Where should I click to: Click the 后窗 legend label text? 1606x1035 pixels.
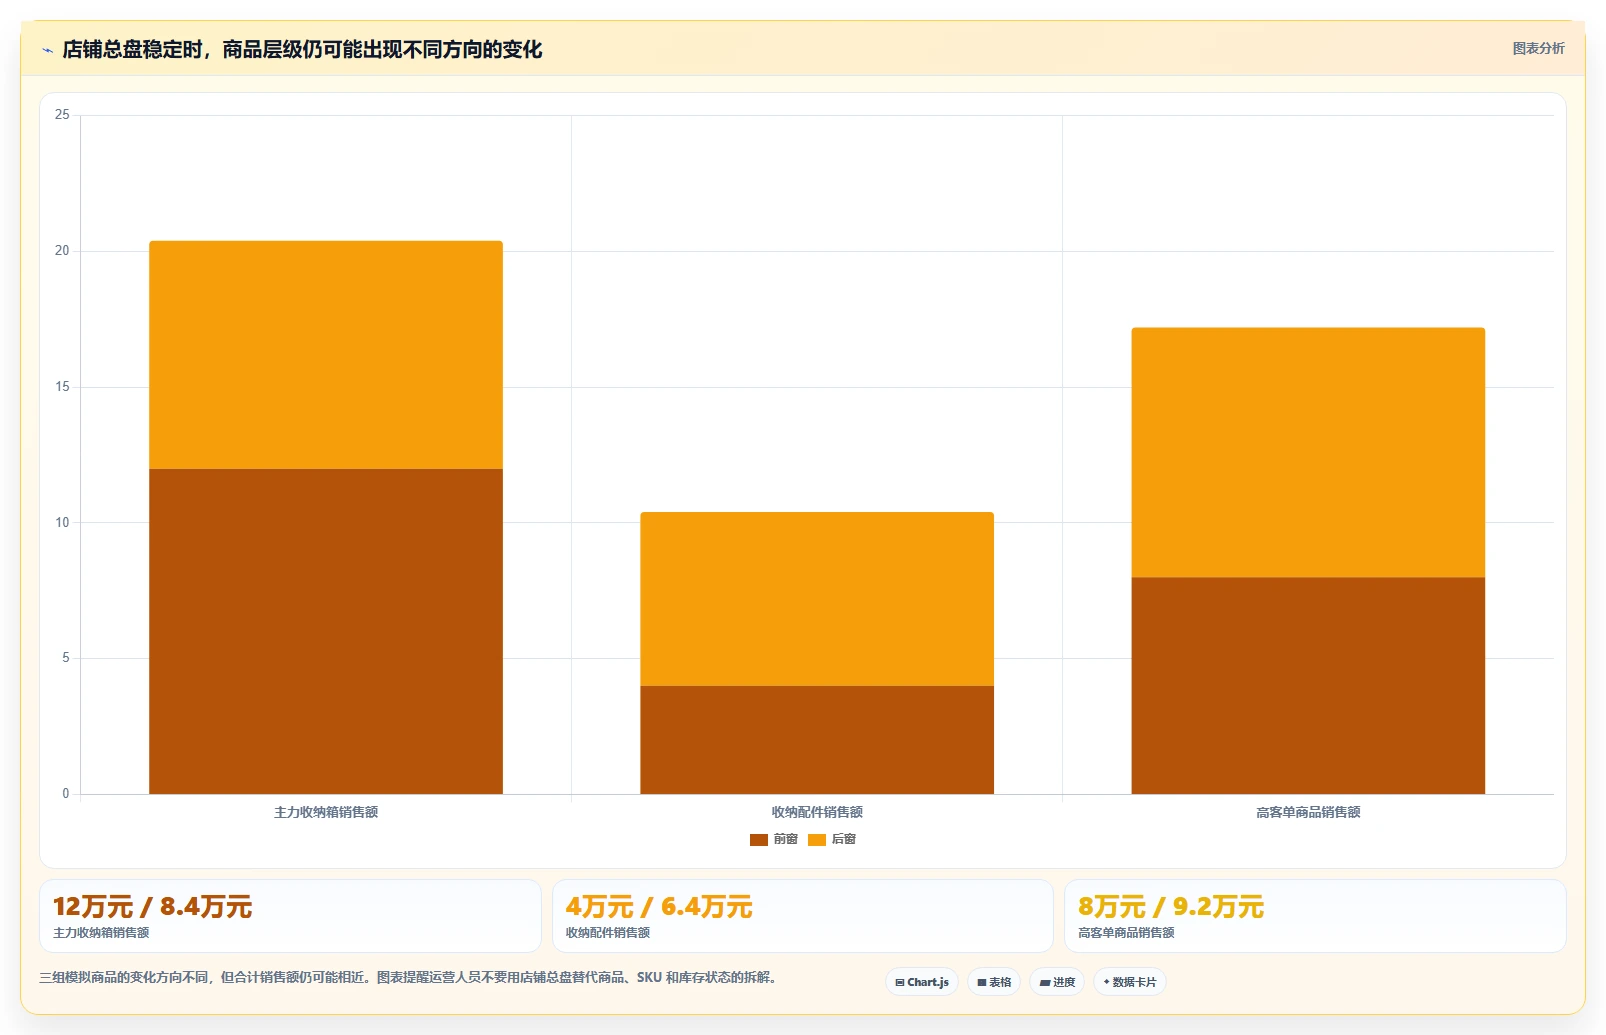click(844, 839)
